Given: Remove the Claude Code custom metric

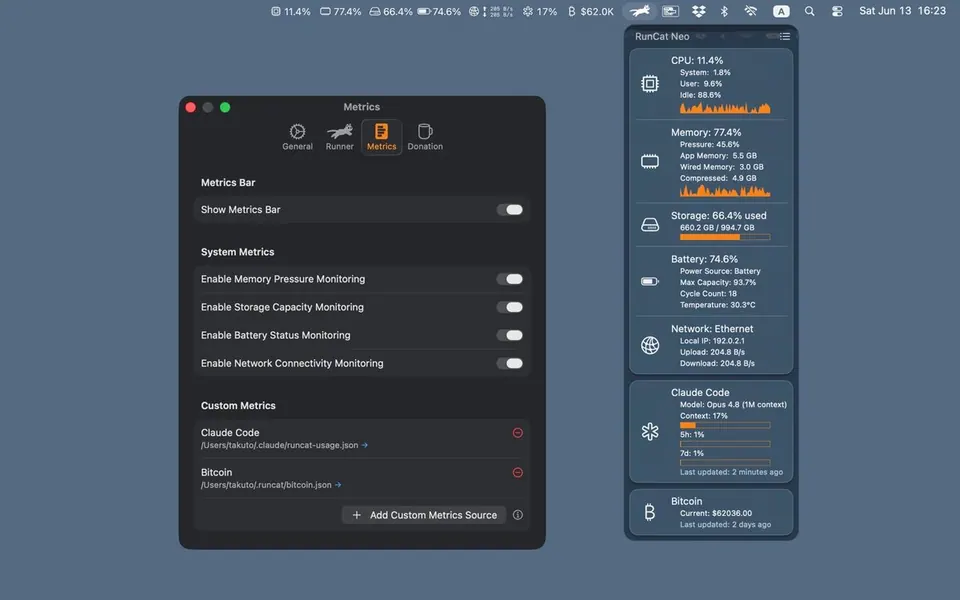Looking at the screenshot, I should click(x=517, y=433).
